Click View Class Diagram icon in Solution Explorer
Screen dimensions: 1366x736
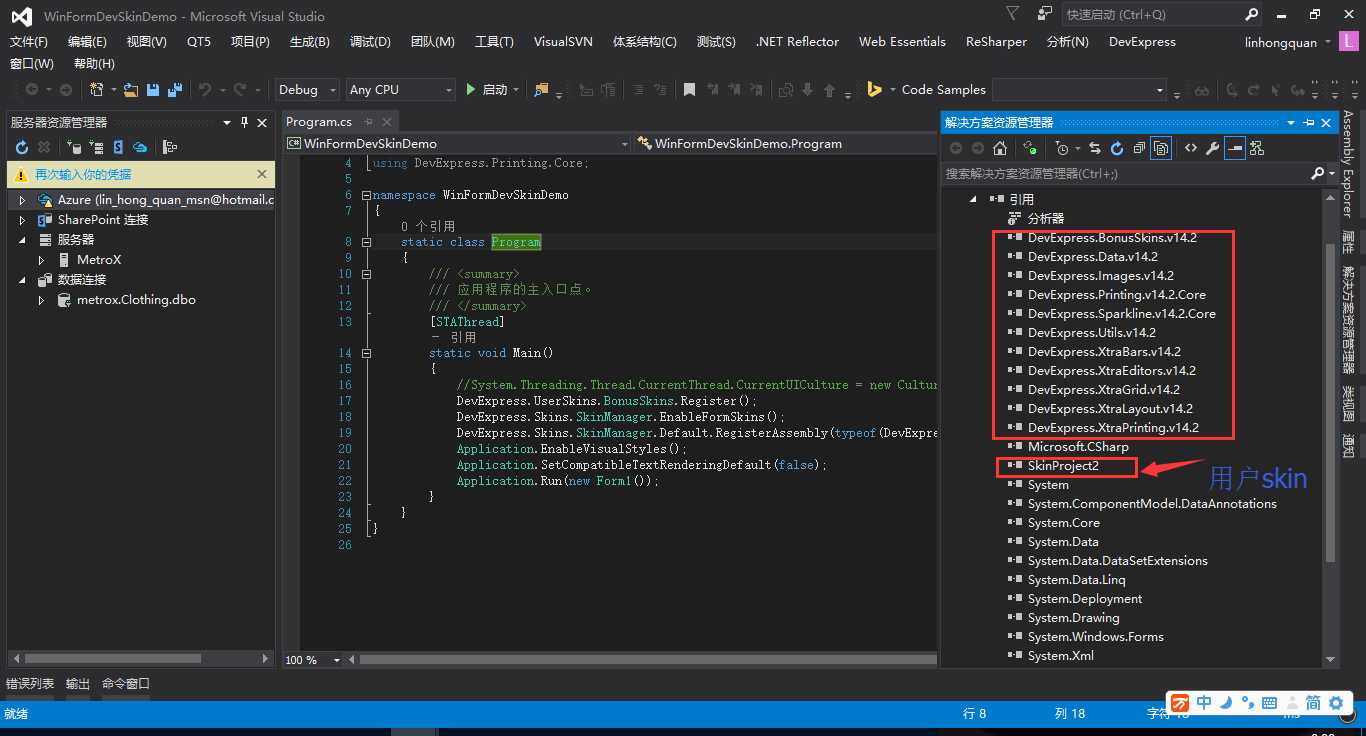pyautogui.click(x=1257, y=148)
